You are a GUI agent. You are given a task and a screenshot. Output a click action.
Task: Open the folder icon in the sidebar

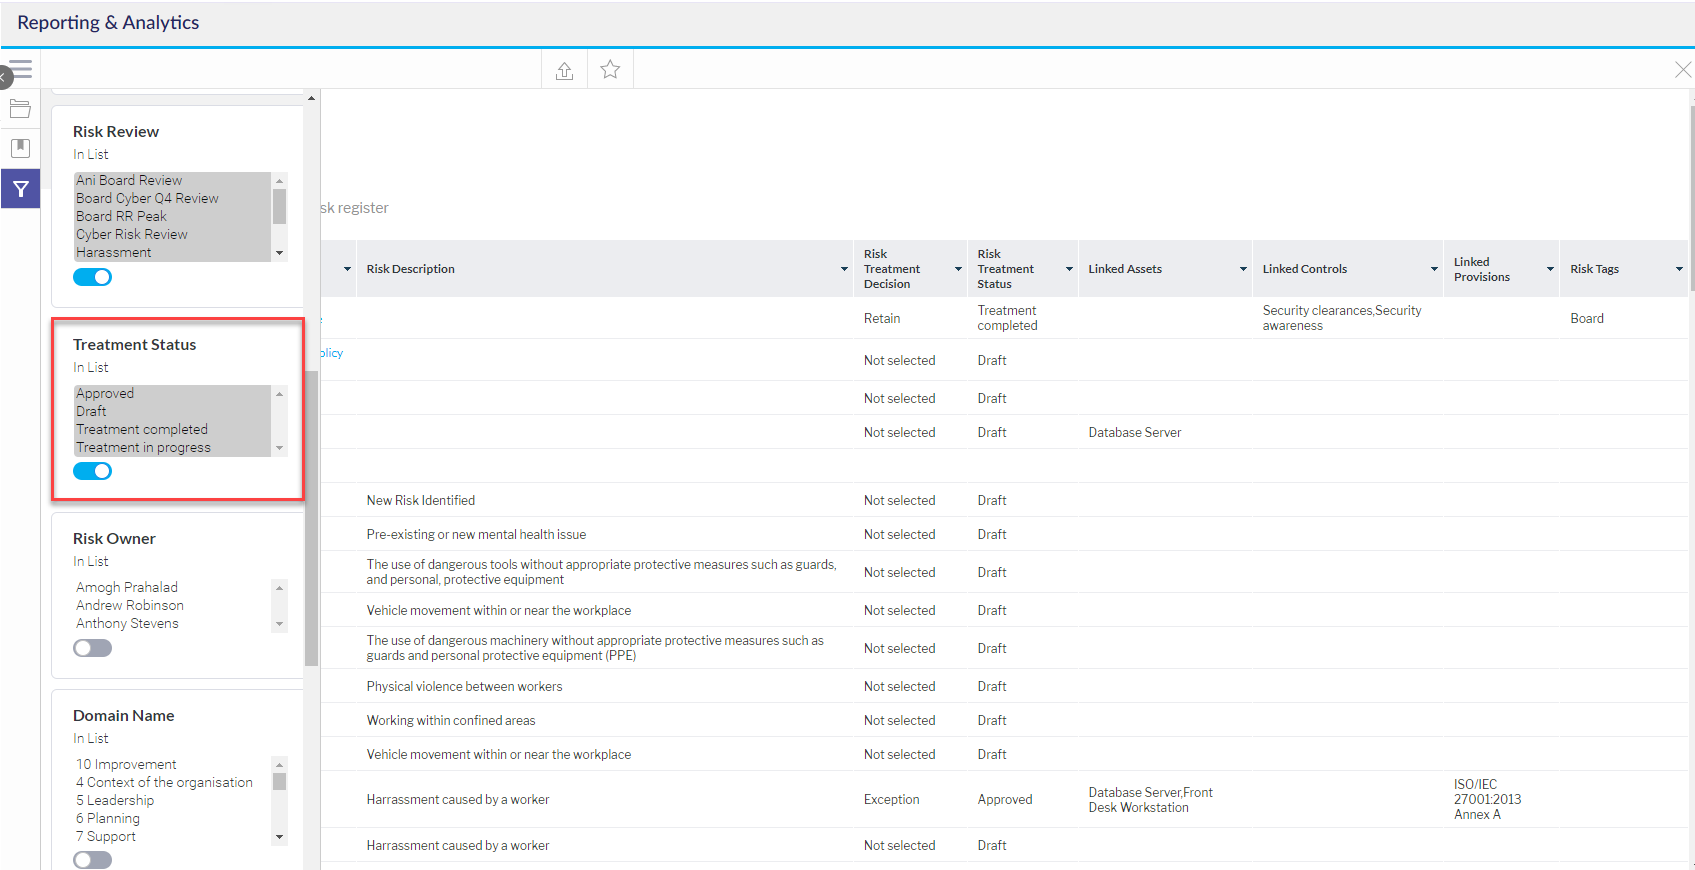tap(20, 109)
